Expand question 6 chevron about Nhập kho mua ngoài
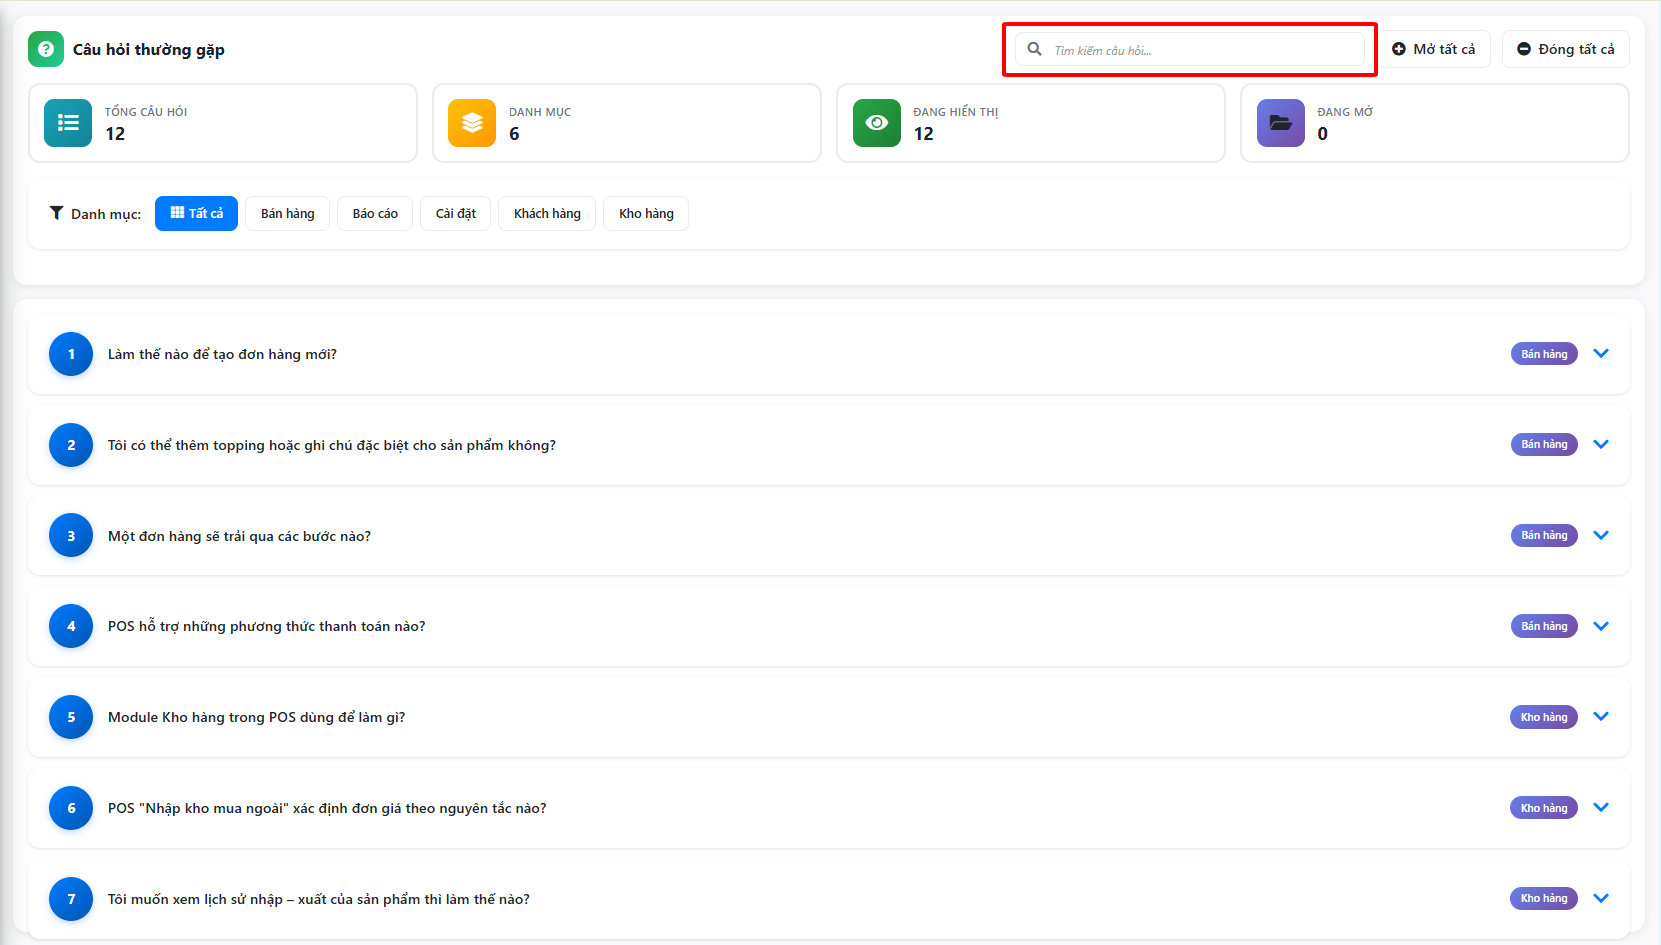 (x=1600, y=808)
